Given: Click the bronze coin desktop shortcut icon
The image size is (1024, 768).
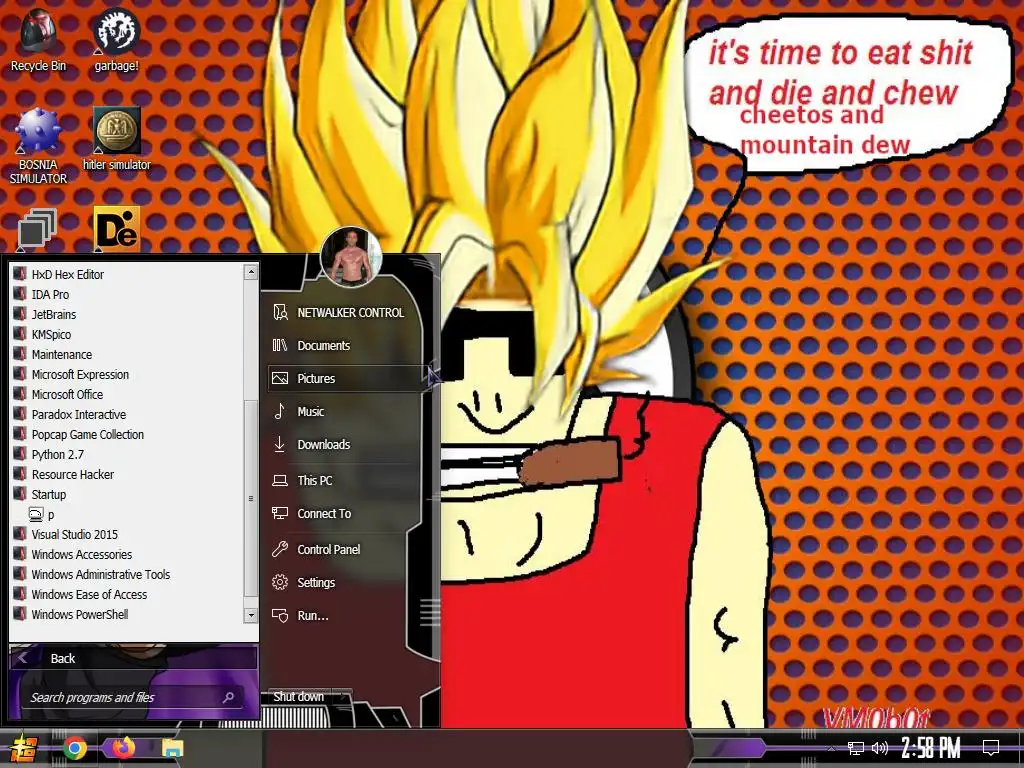Looking at the screenshot, I should click(x=117, y=130).
